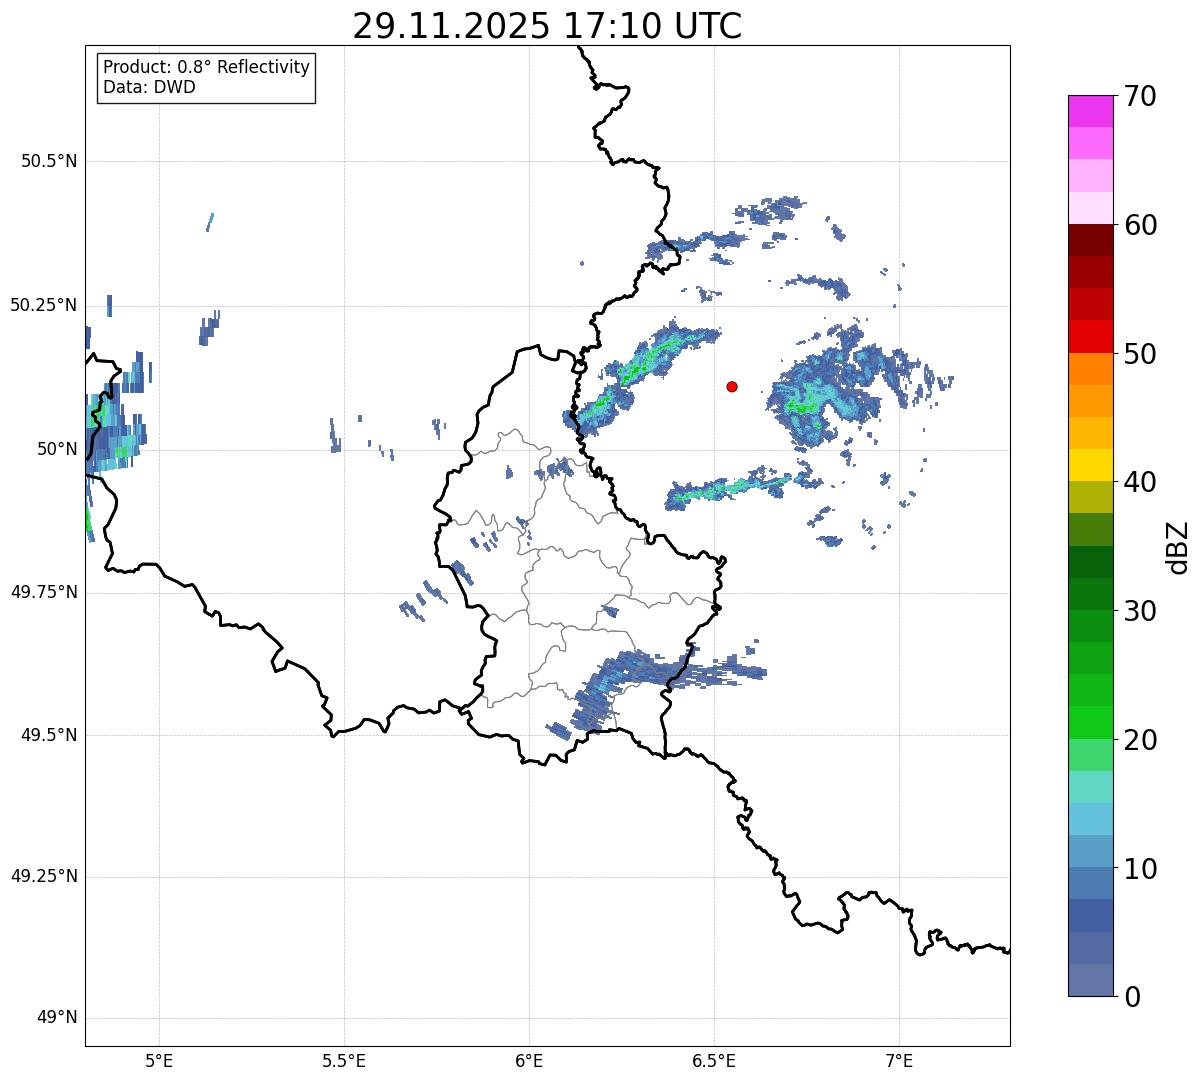Click the "Product: 0.8° Reflectivity" label

[207, 67]
